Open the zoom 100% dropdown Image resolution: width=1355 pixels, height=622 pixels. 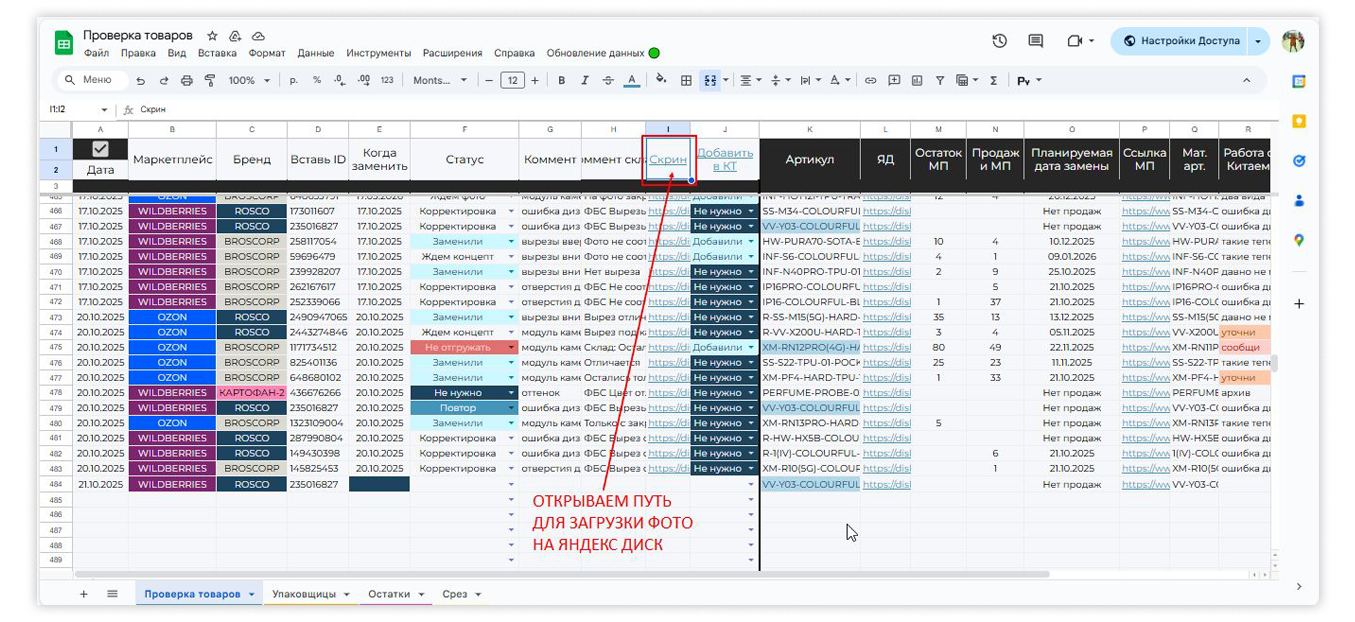pos(247,81)
